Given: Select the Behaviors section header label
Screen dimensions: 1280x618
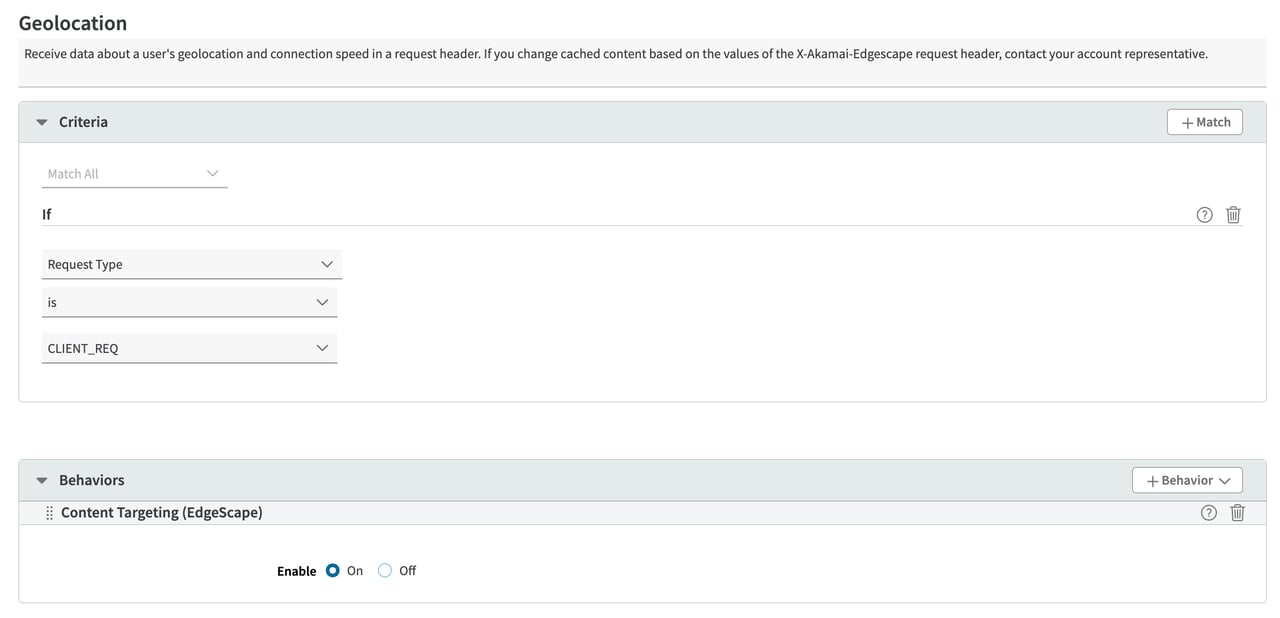Looking at the screenshot, I should click(x=91, y=480).
